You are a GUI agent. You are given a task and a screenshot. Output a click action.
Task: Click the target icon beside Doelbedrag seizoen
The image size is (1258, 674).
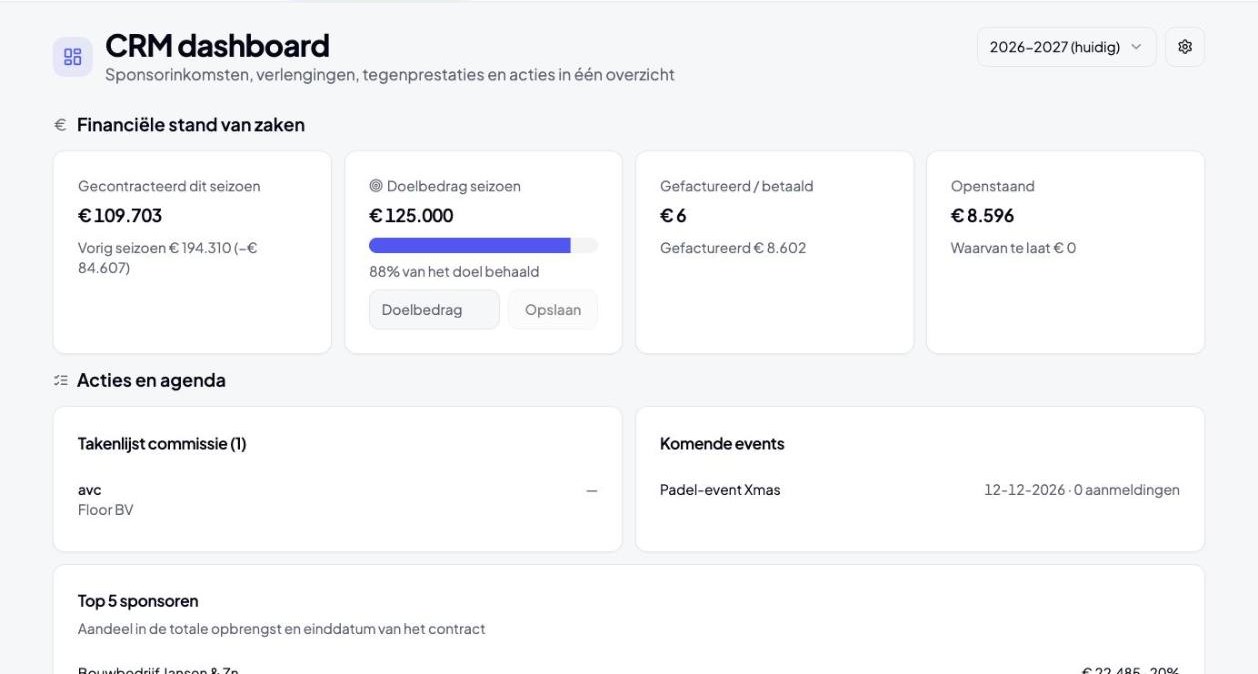pyautogui.click(x=376, y=186)
